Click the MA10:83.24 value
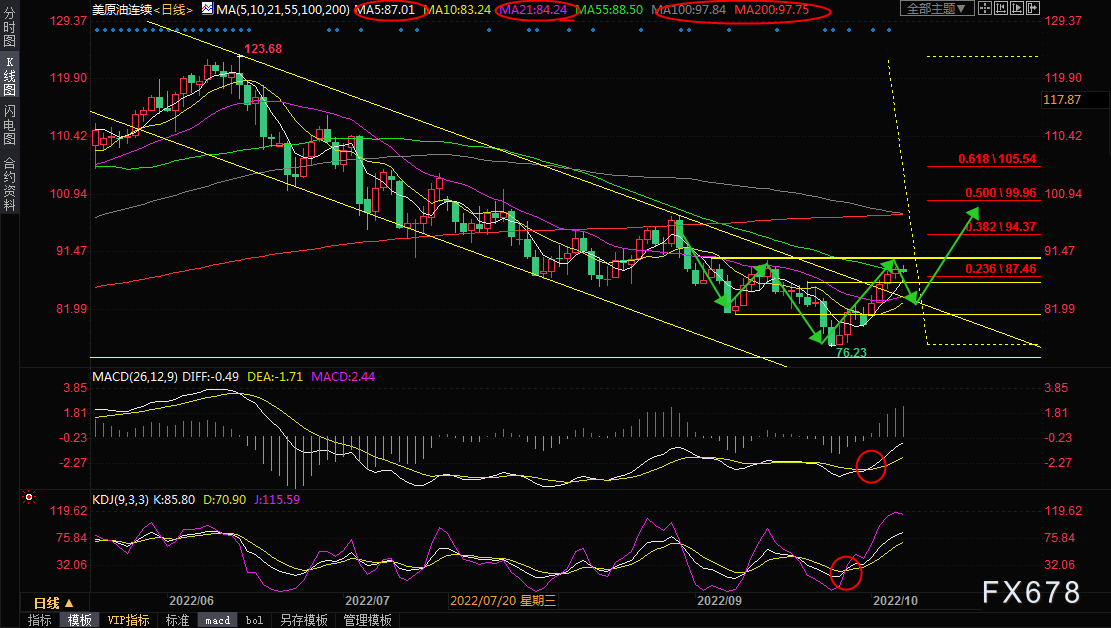Viewport: 1111px width, 628px height. pos(457,9)
